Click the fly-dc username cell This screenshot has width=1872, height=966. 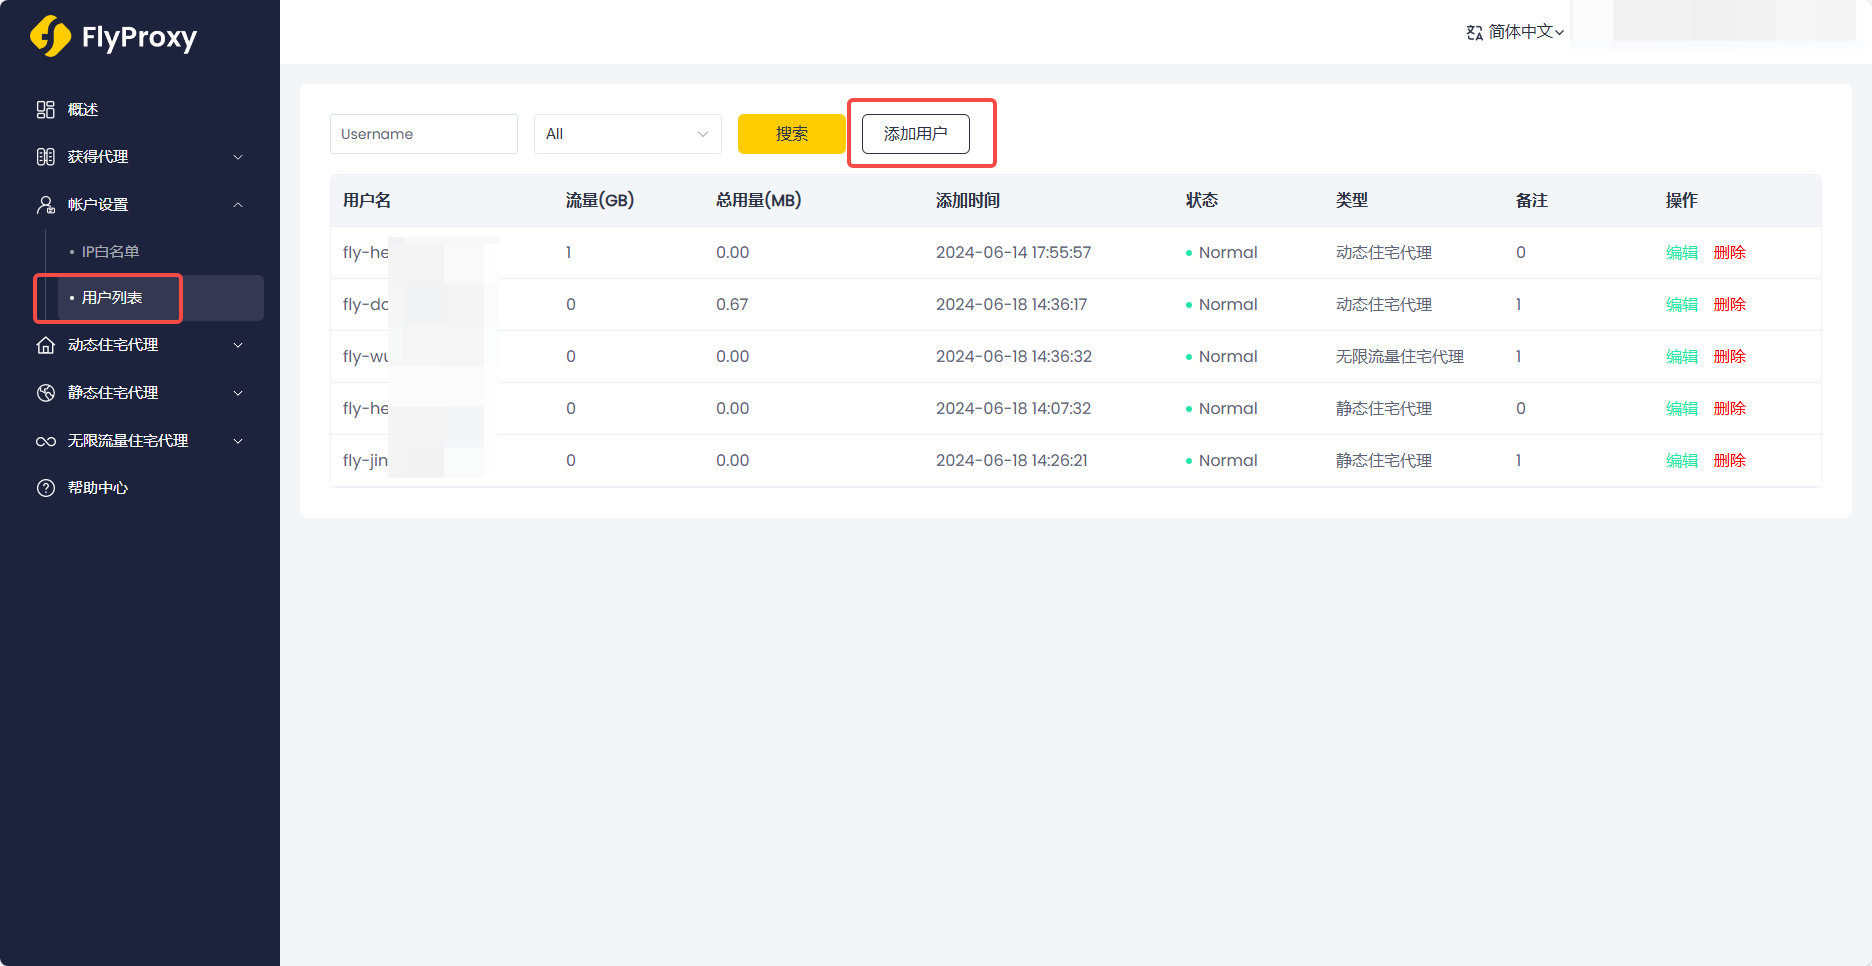(x=366, y=305)
